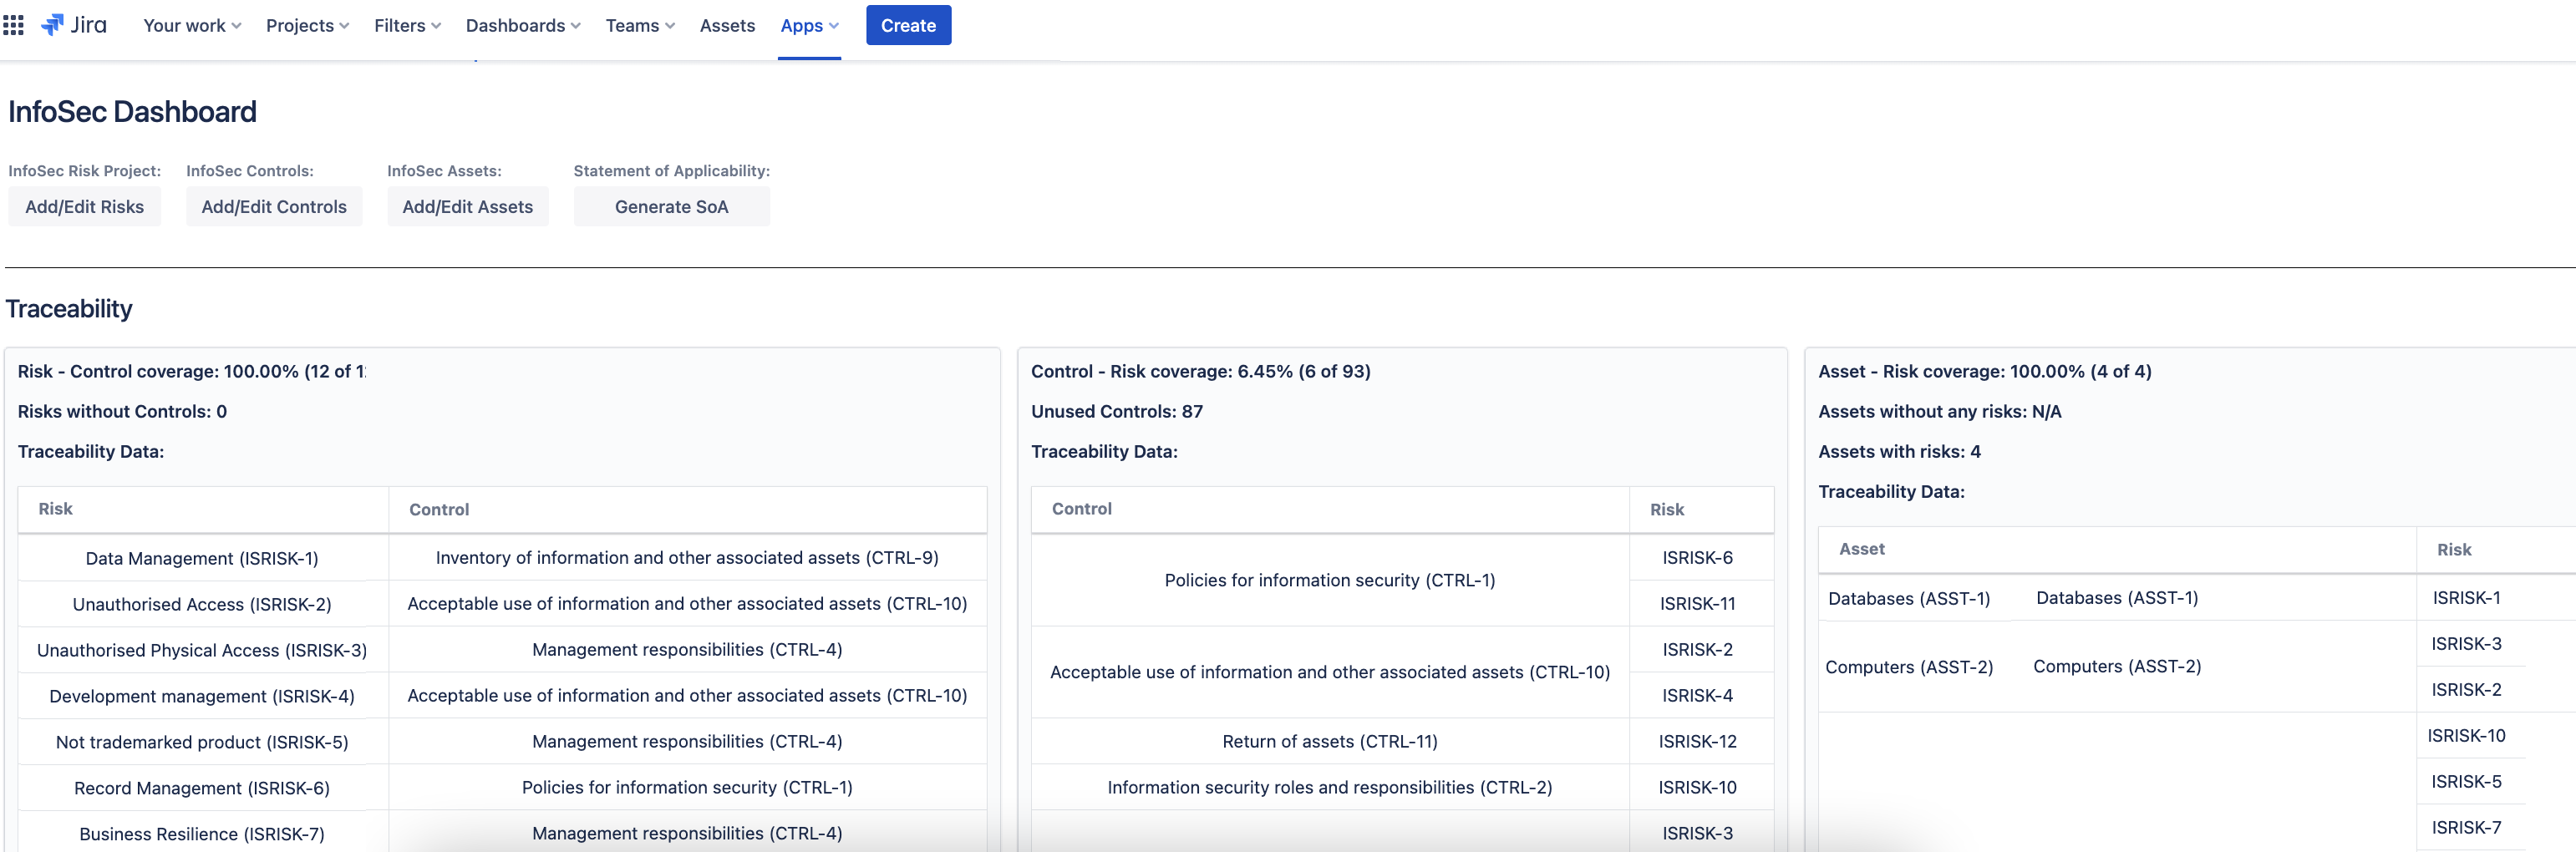Image resolution: width=2576 pixels, height=852 pixels.
Task: Click the Traceability section heading
Action: (69, 309)
